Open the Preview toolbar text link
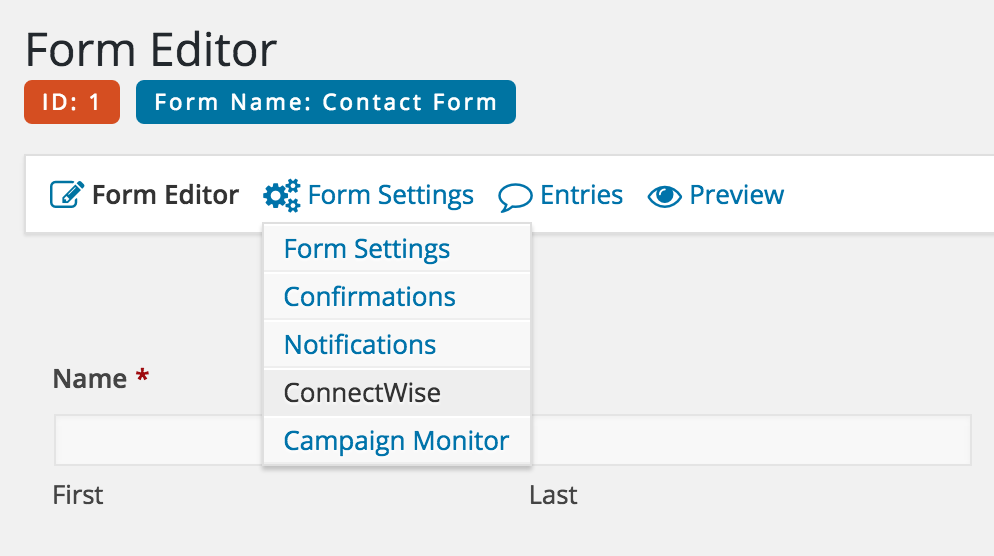 pos(737,195)
